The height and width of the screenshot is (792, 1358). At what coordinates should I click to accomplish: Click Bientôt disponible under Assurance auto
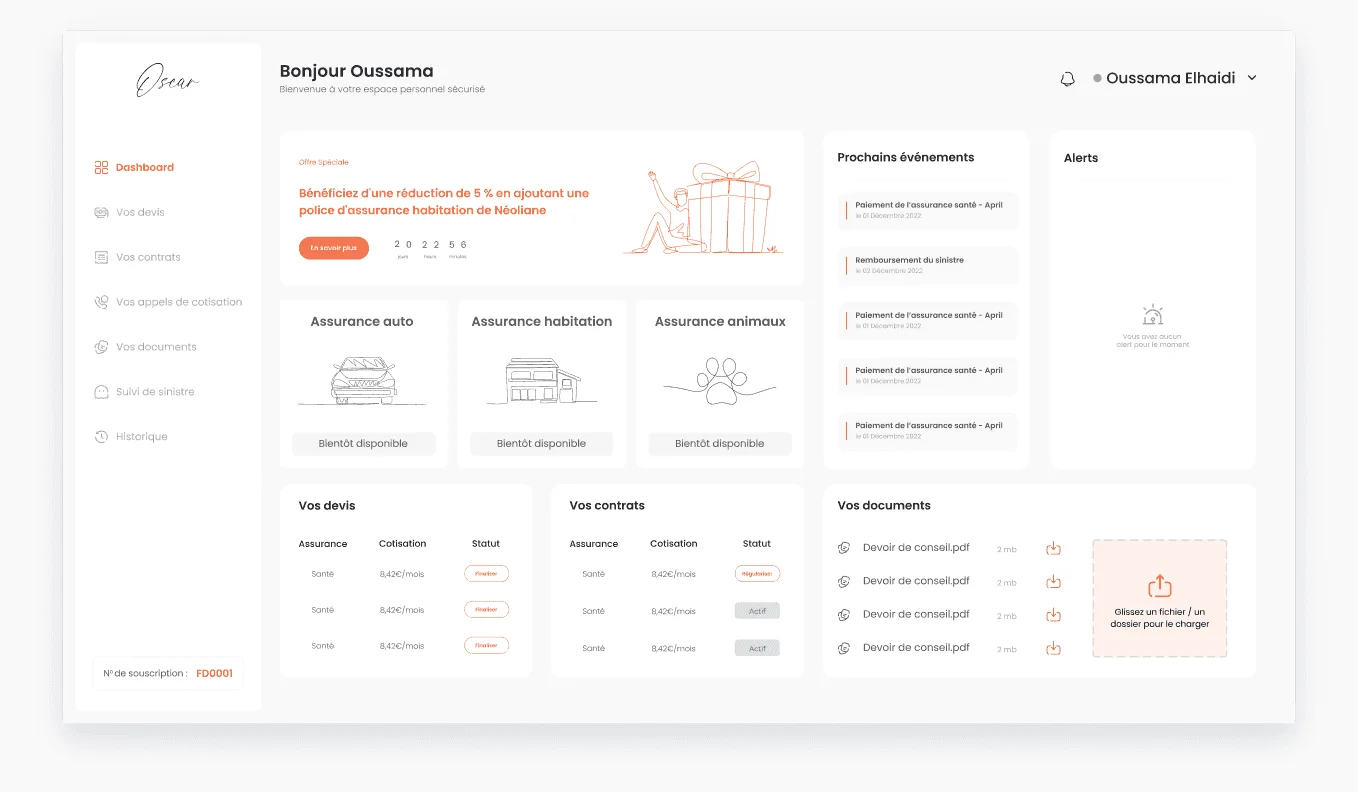(364, 444)
